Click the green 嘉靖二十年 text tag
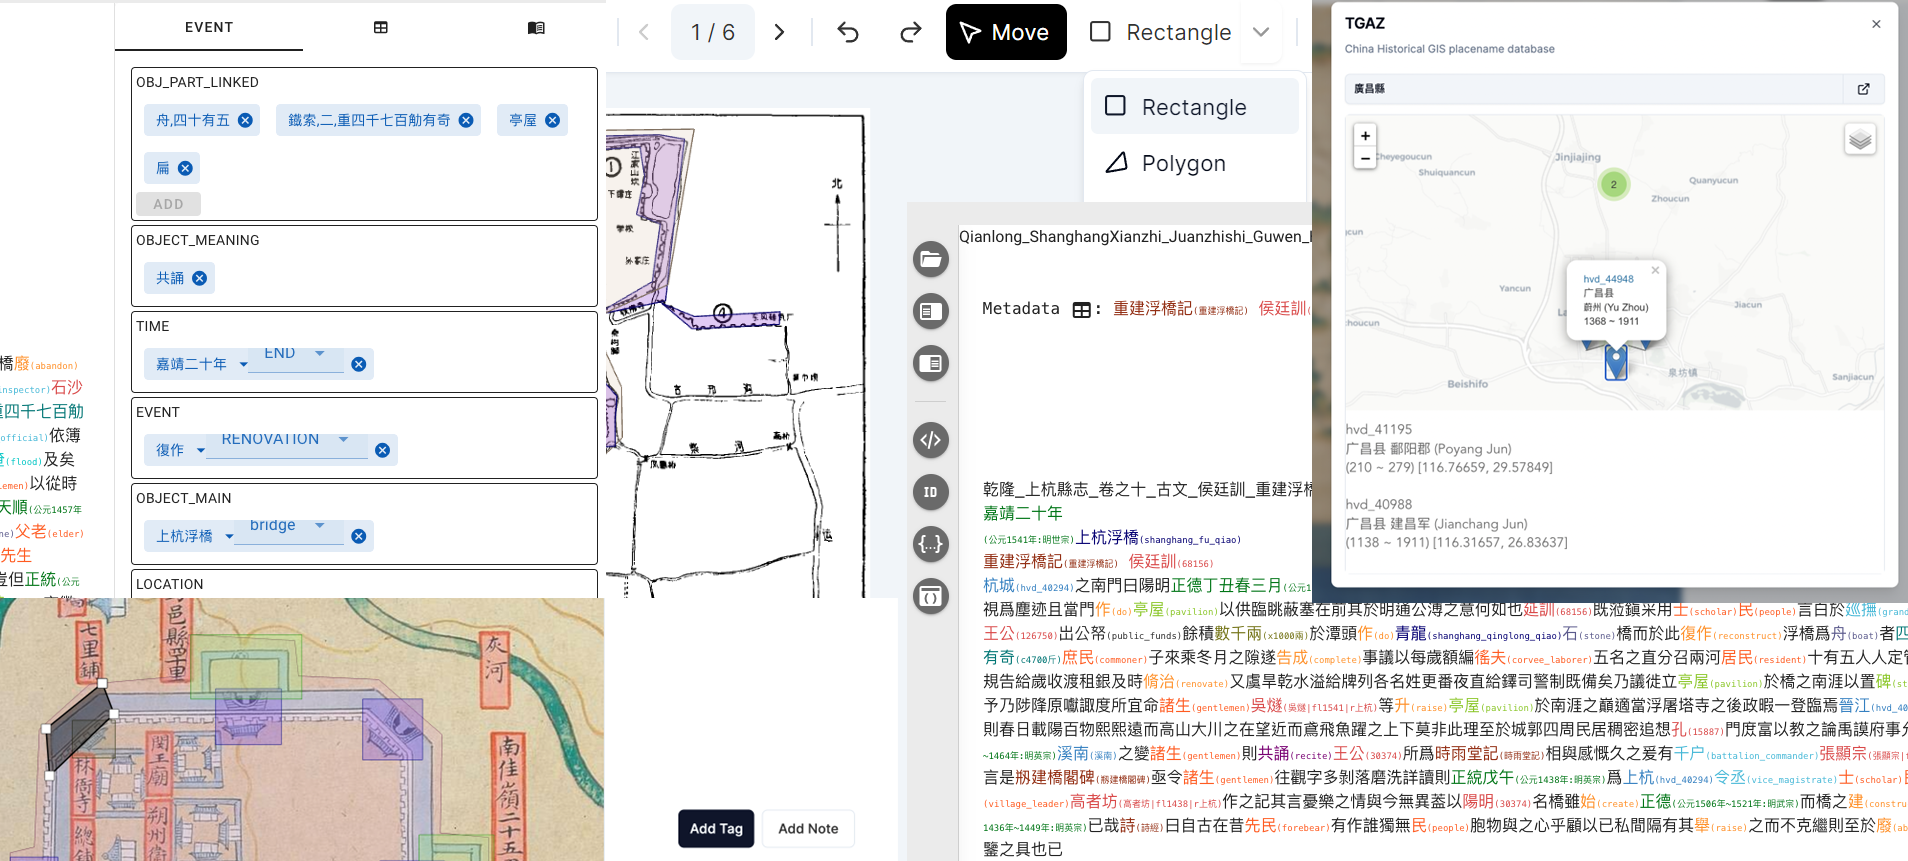This screenshot has width=1908, height=861. click(x=1022, y=513)
